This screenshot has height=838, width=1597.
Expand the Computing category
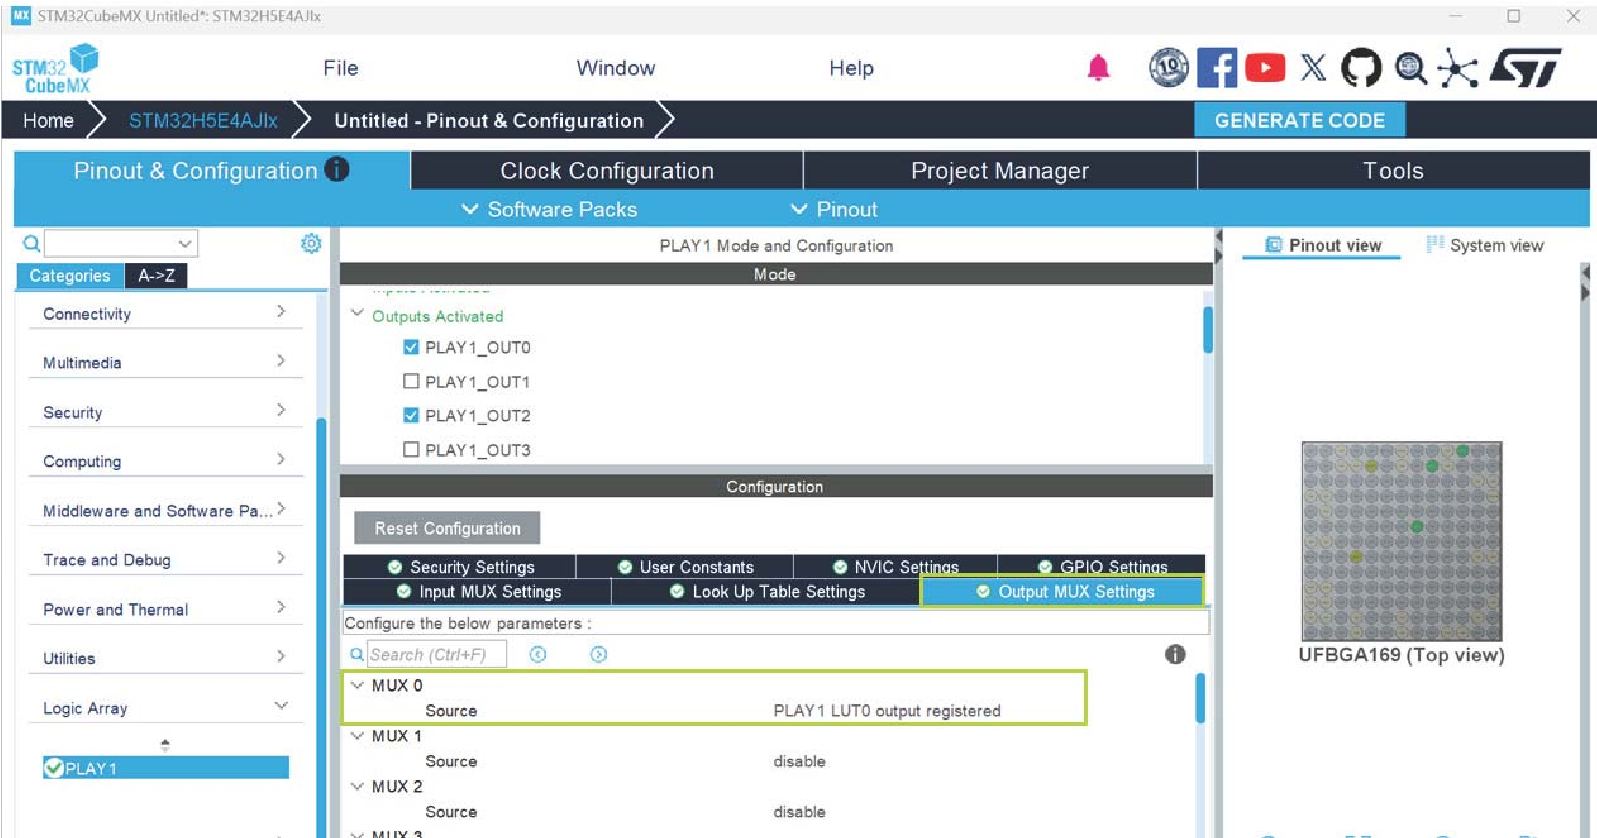coord(281,459)
